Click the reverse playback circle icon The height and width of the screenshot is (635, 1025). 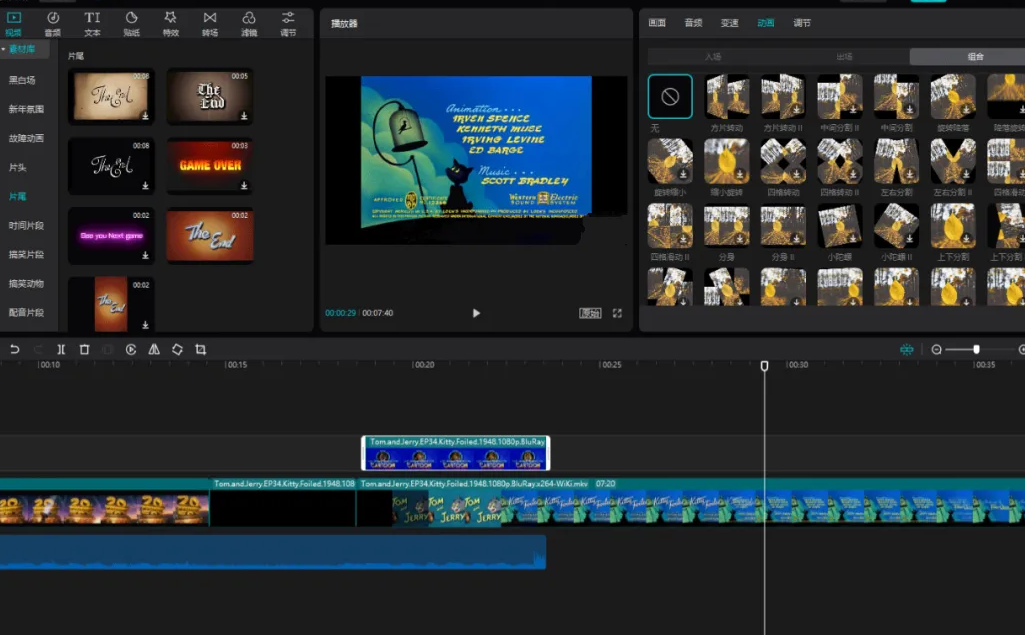pyautogui.click(x=131, y=350)
